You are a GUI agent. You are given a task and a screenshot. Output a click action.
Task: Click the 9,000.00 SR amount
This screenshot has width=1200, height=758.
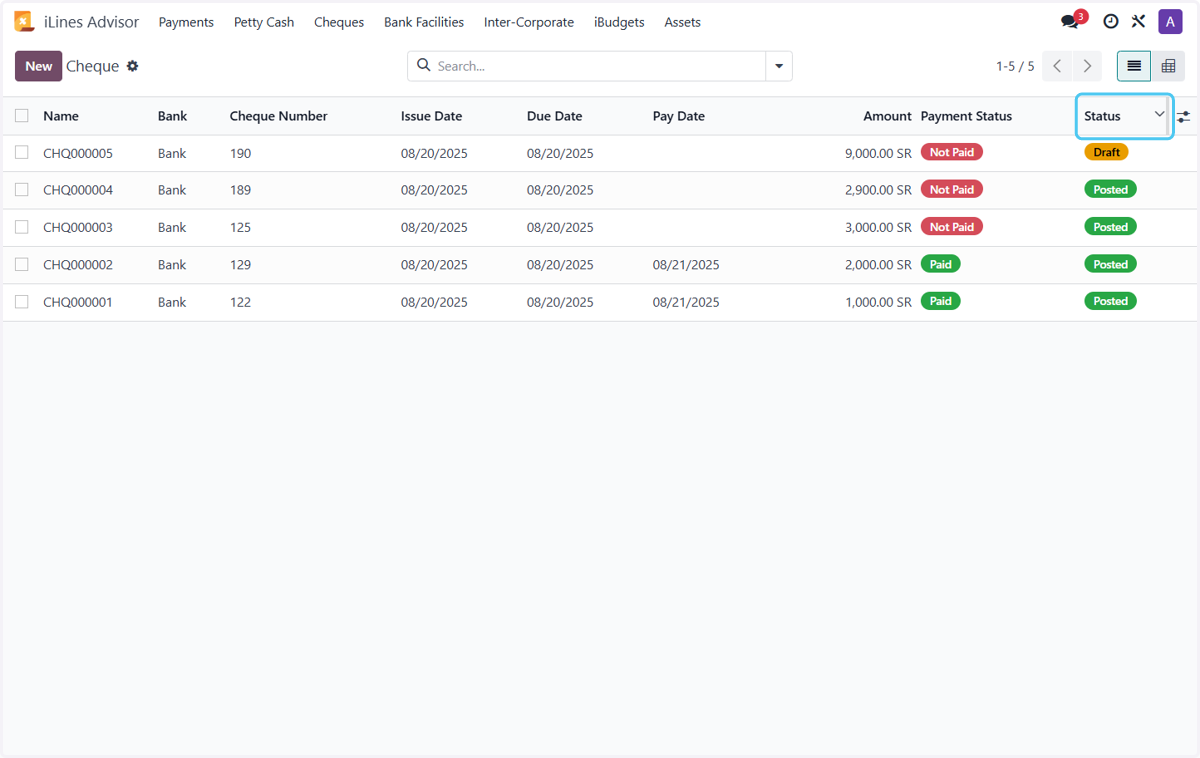[878, 153]
